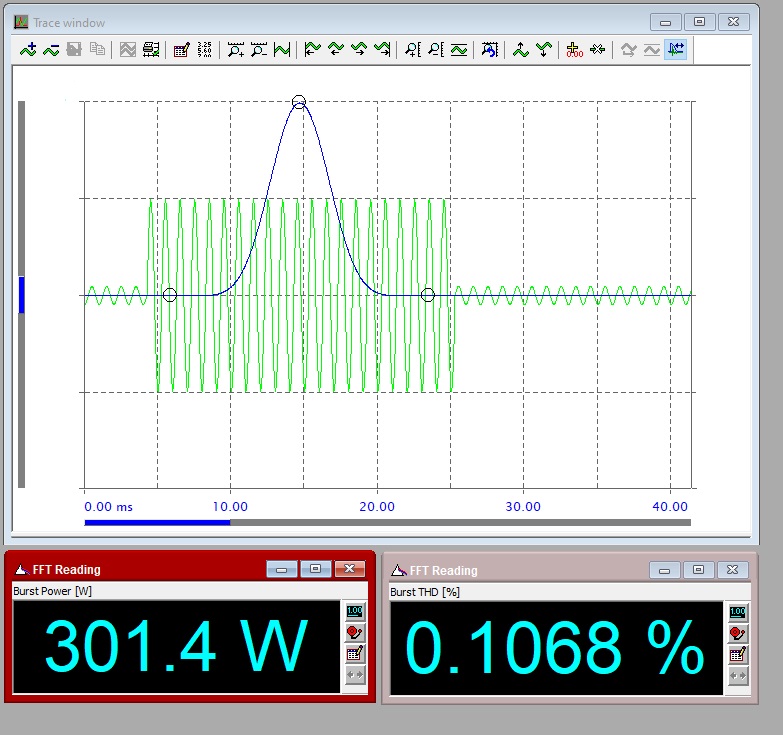
Task: Click the greyed-out waveform lines icon
Action: pyautogui.click(x=652, y=49)
